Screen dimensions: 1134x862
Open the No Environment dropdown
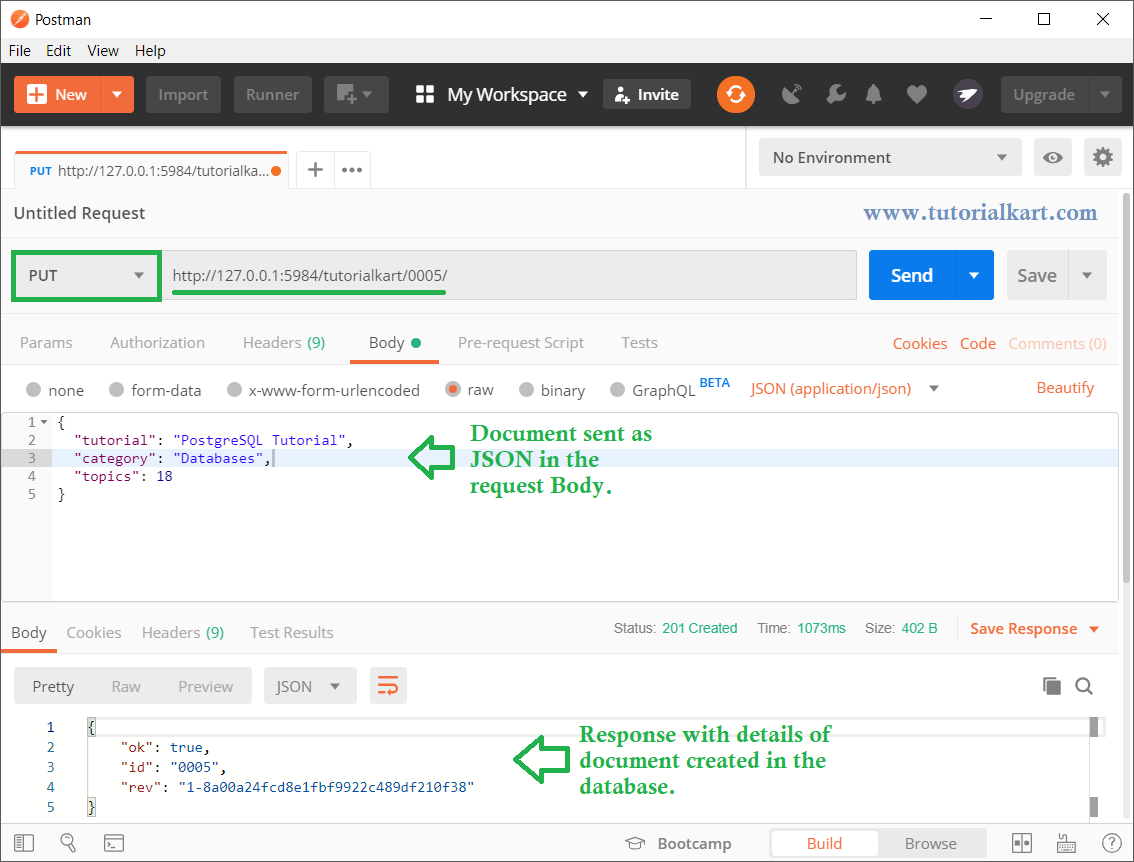tap(888, 157)
